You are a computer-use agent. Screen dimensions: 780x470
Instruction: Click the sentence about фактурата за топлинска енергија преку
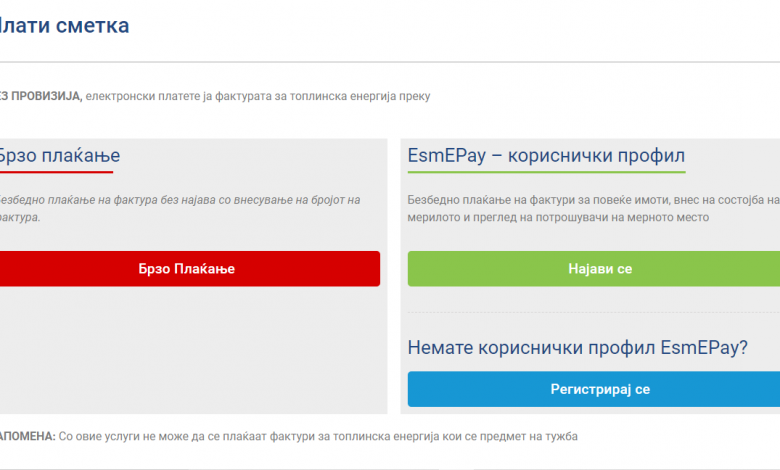click(258, 96)
